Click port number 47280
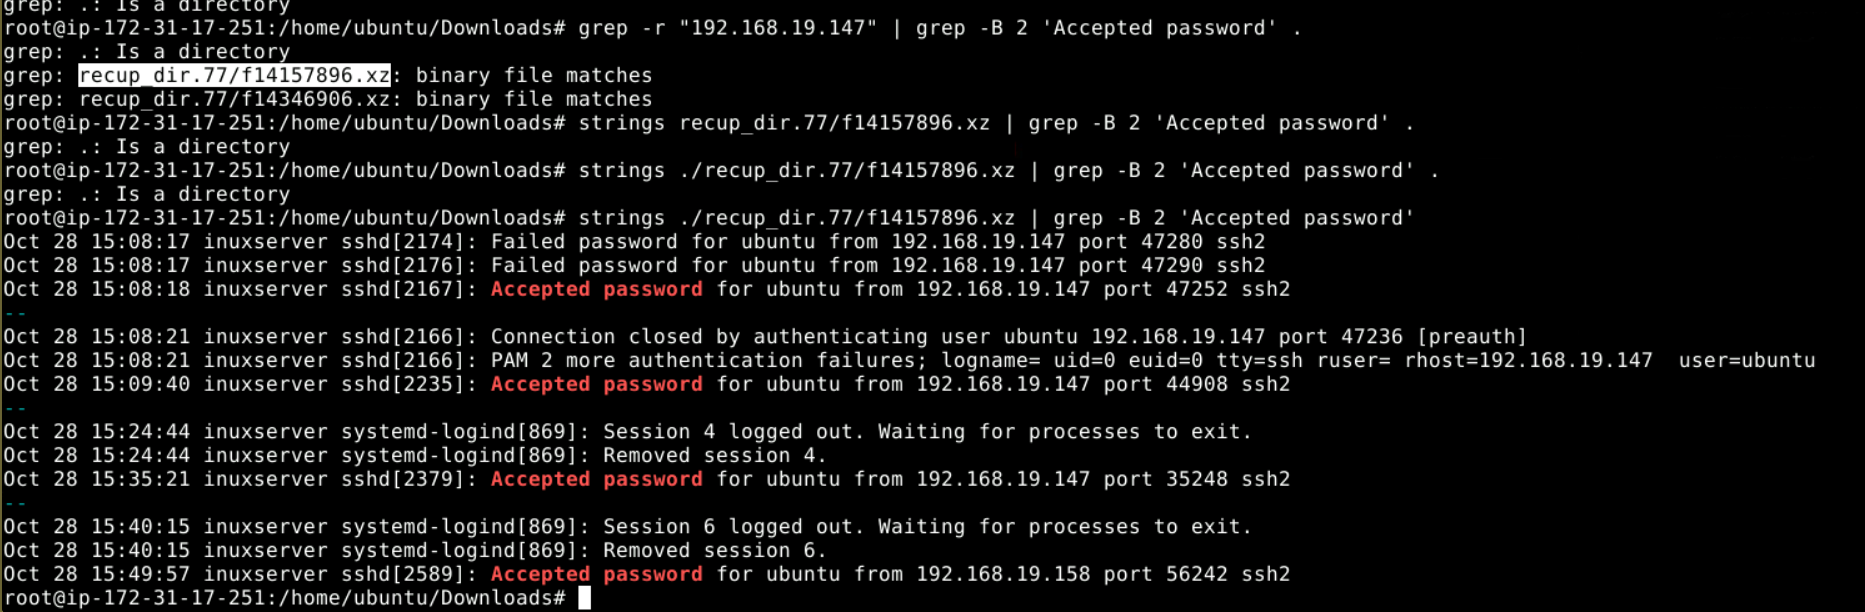Screen dimensions: 1865x612 point(1171,242)
